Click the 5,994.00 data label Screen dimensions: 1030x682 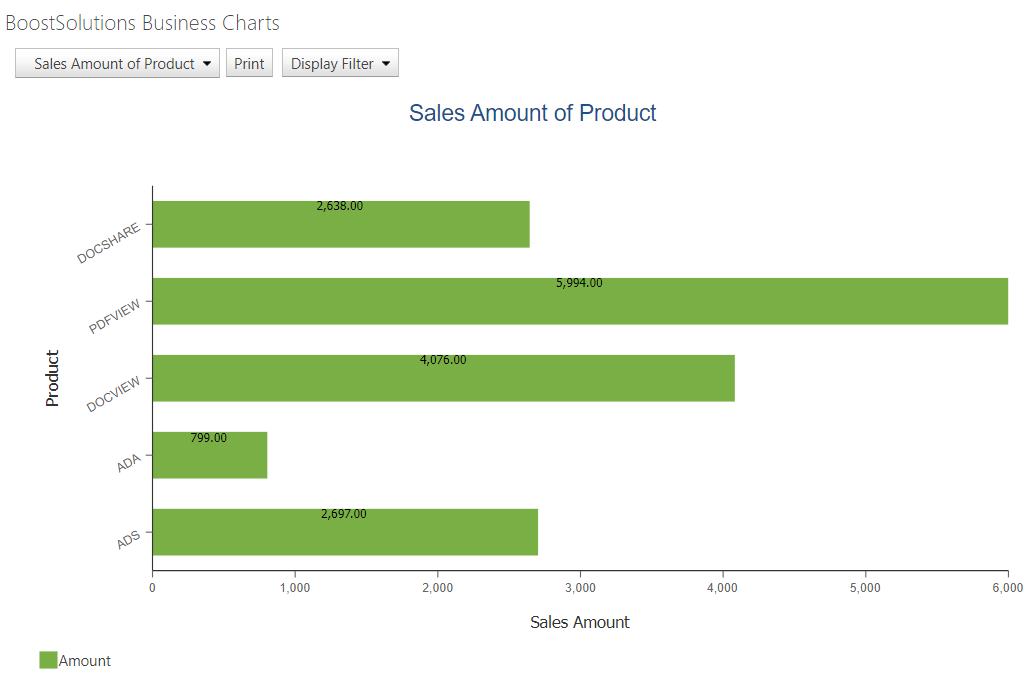tap(579, 283)
